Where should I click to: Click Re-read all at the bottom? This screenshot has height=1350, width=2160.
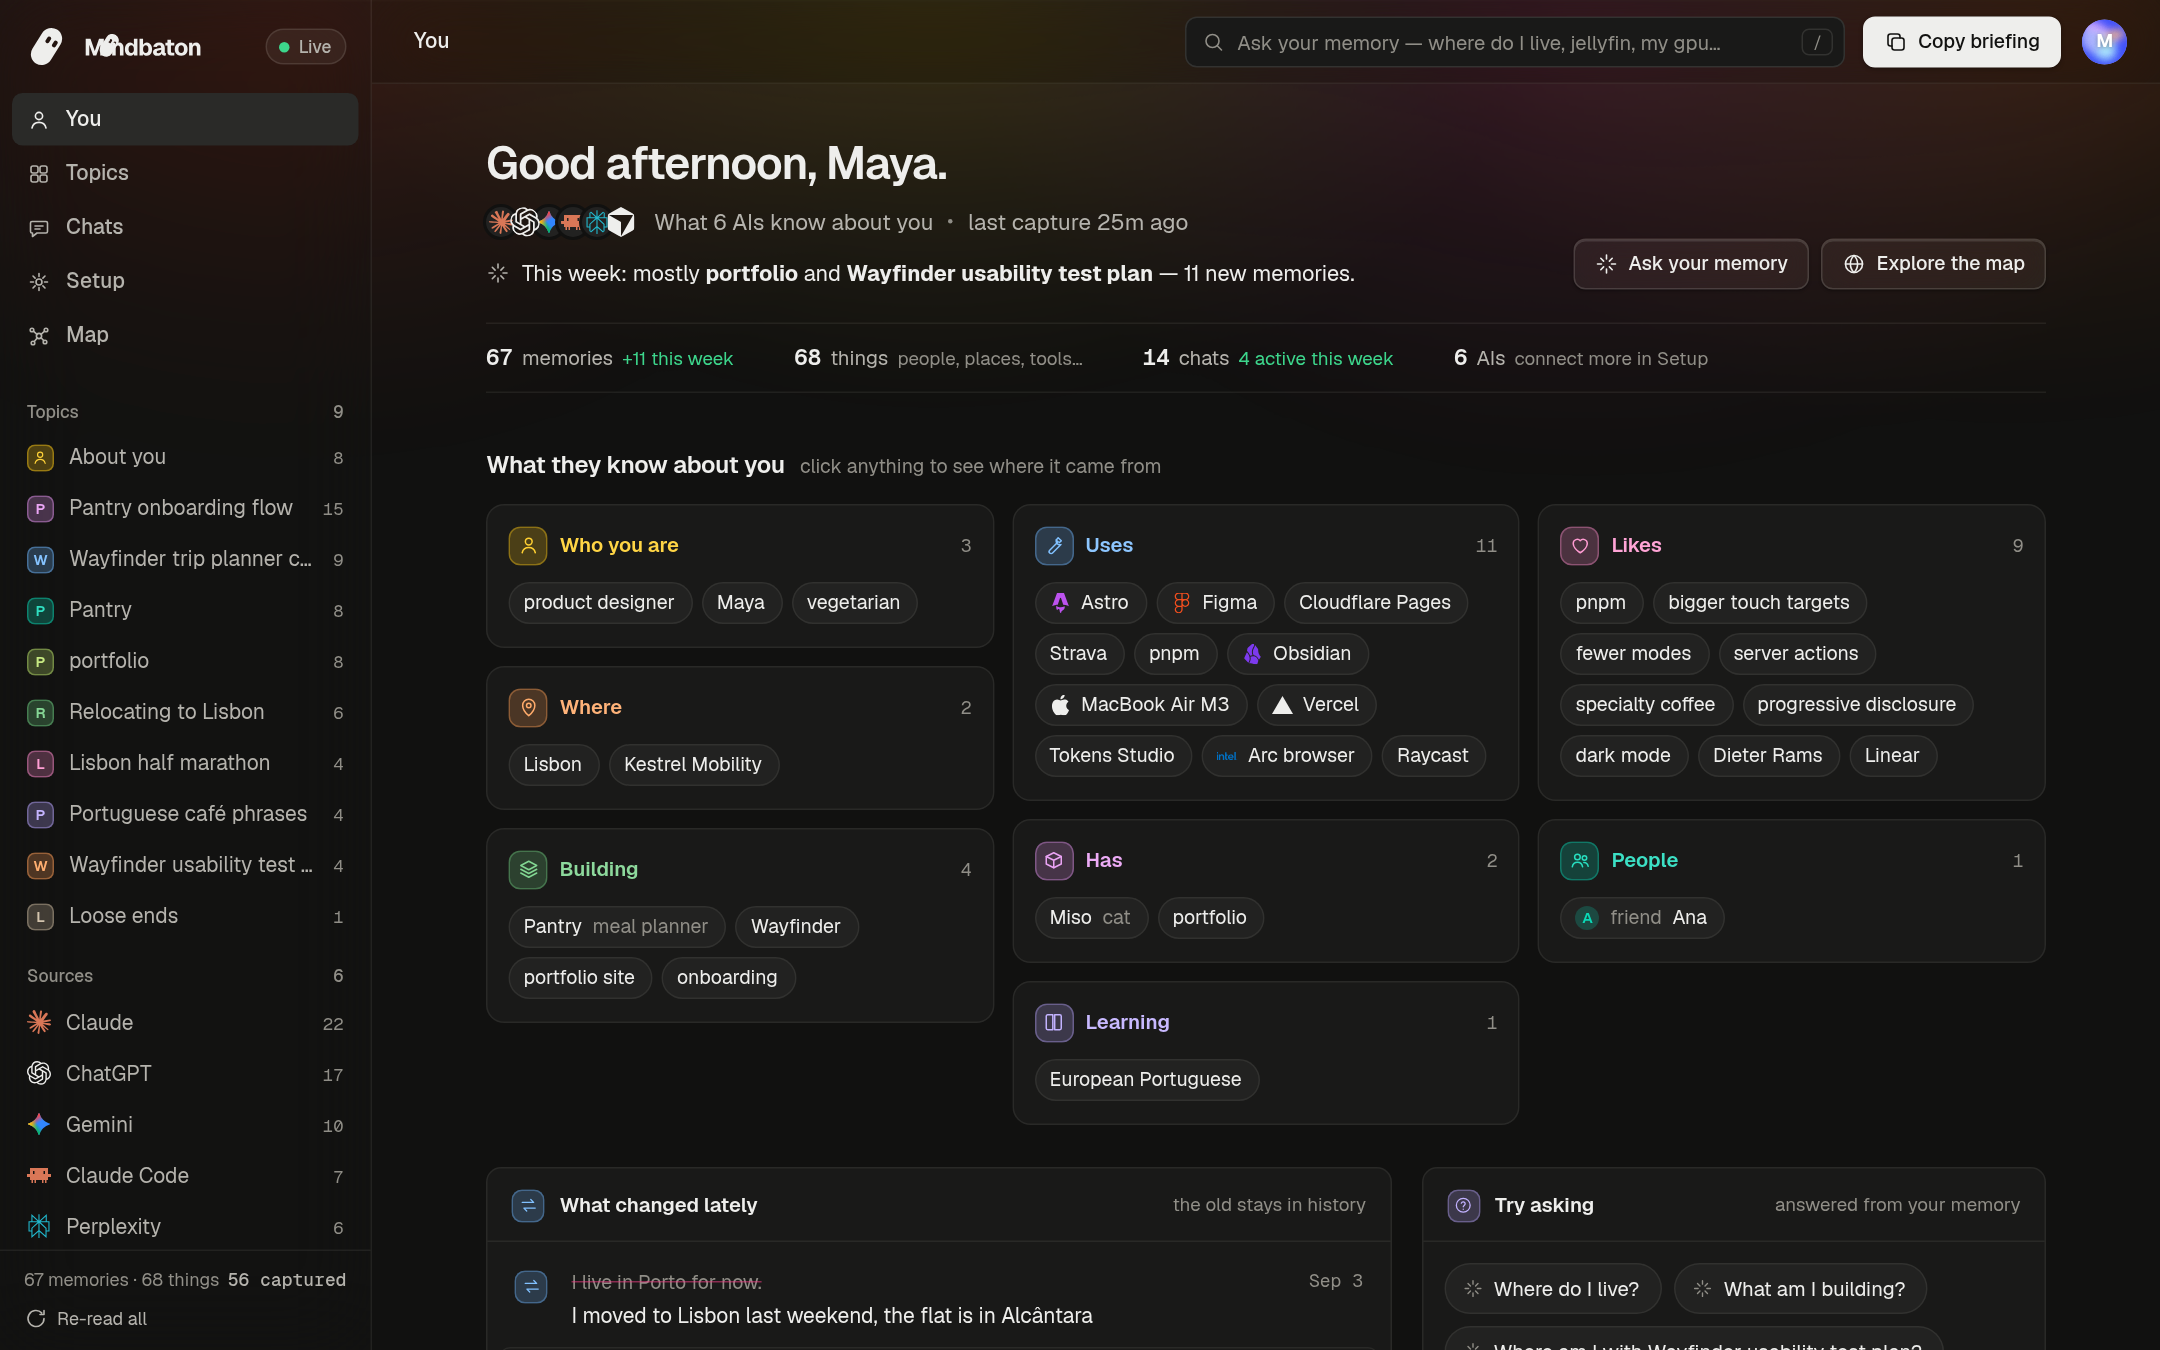(x=87, y=1319)
